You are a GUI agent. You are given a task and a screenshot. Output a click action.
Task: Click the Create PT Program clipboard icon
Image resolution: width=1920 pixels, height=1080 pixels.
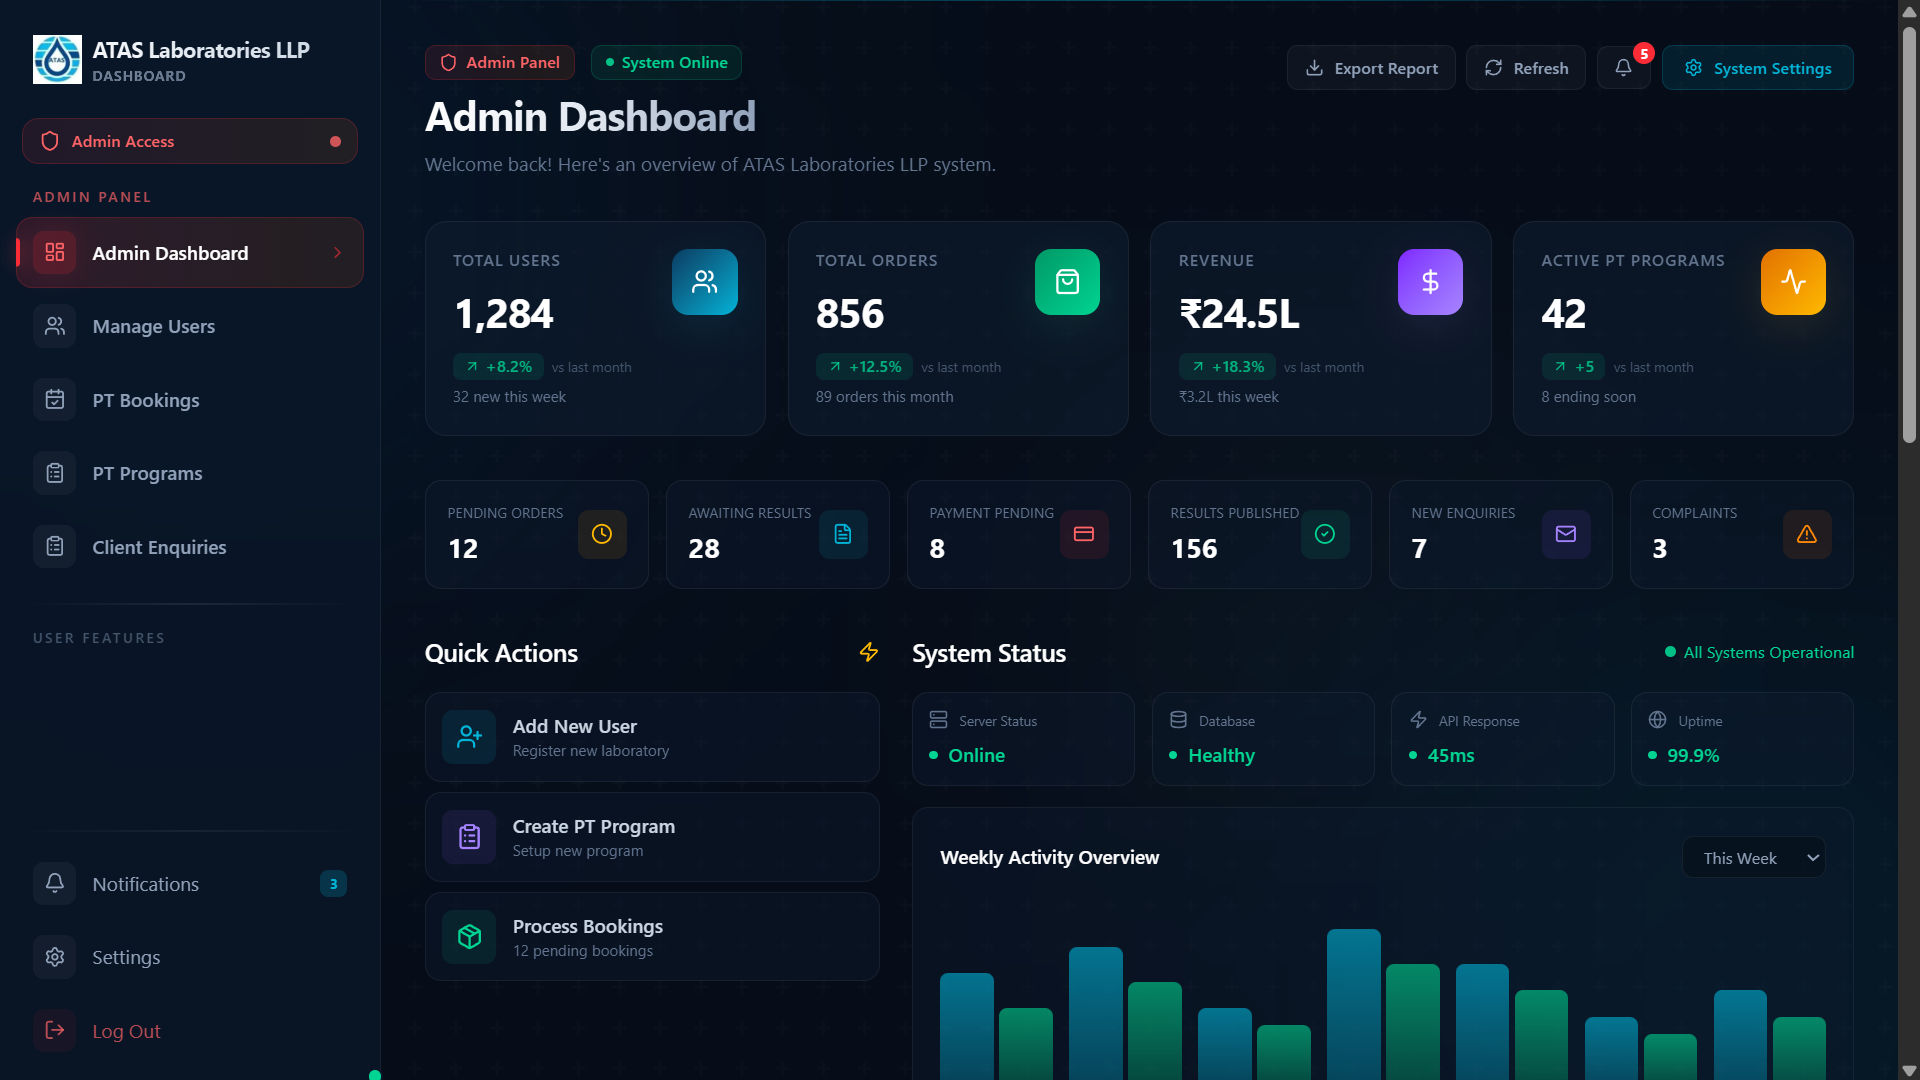[x=469, y=837]
